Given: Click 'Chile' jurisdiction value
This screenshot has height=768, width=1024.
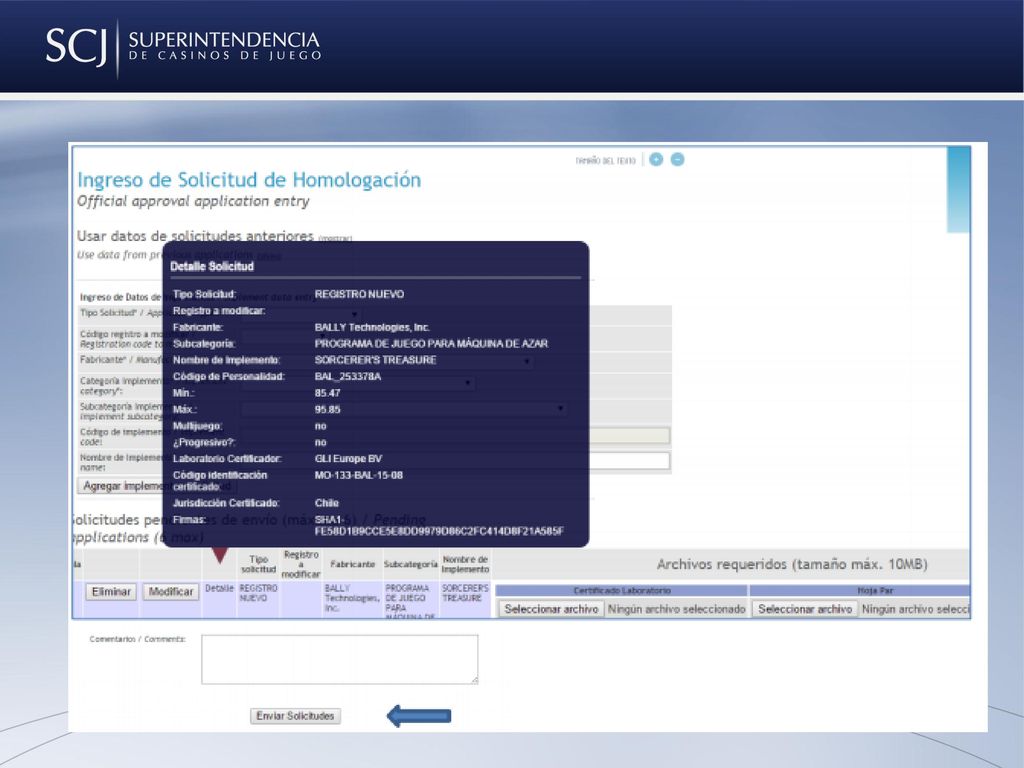Looking at the screenshot, I should click(x=327, y=503).
